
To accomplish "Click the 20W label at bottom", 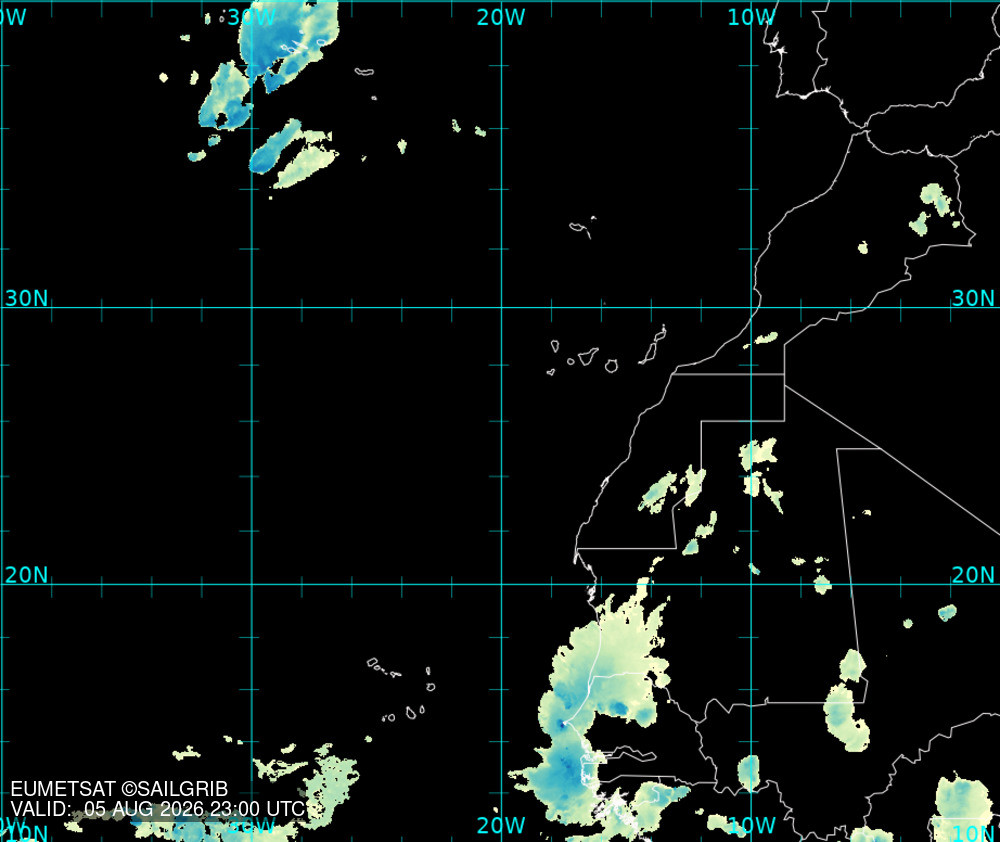I will pos(501,825).
